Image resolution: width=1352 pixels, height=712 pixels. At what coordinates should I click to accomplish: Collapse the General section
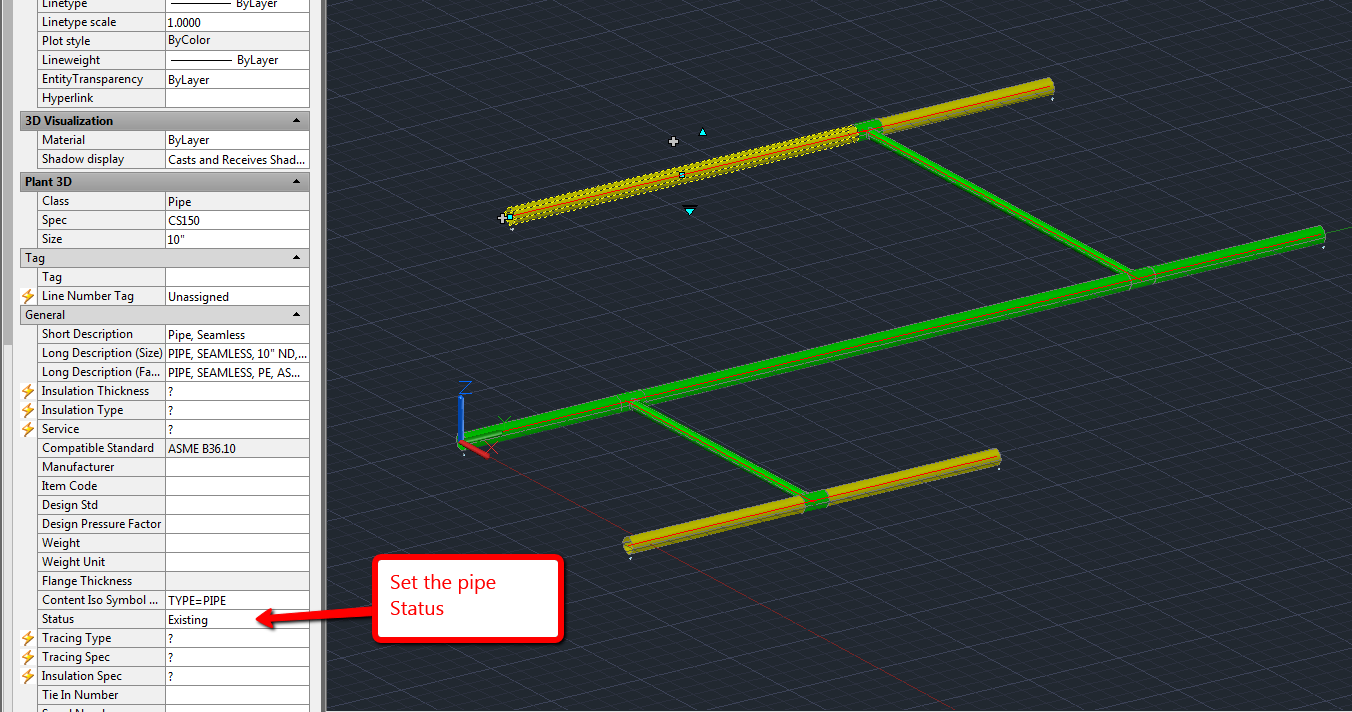pyautogui.click(x=296, y=315)
